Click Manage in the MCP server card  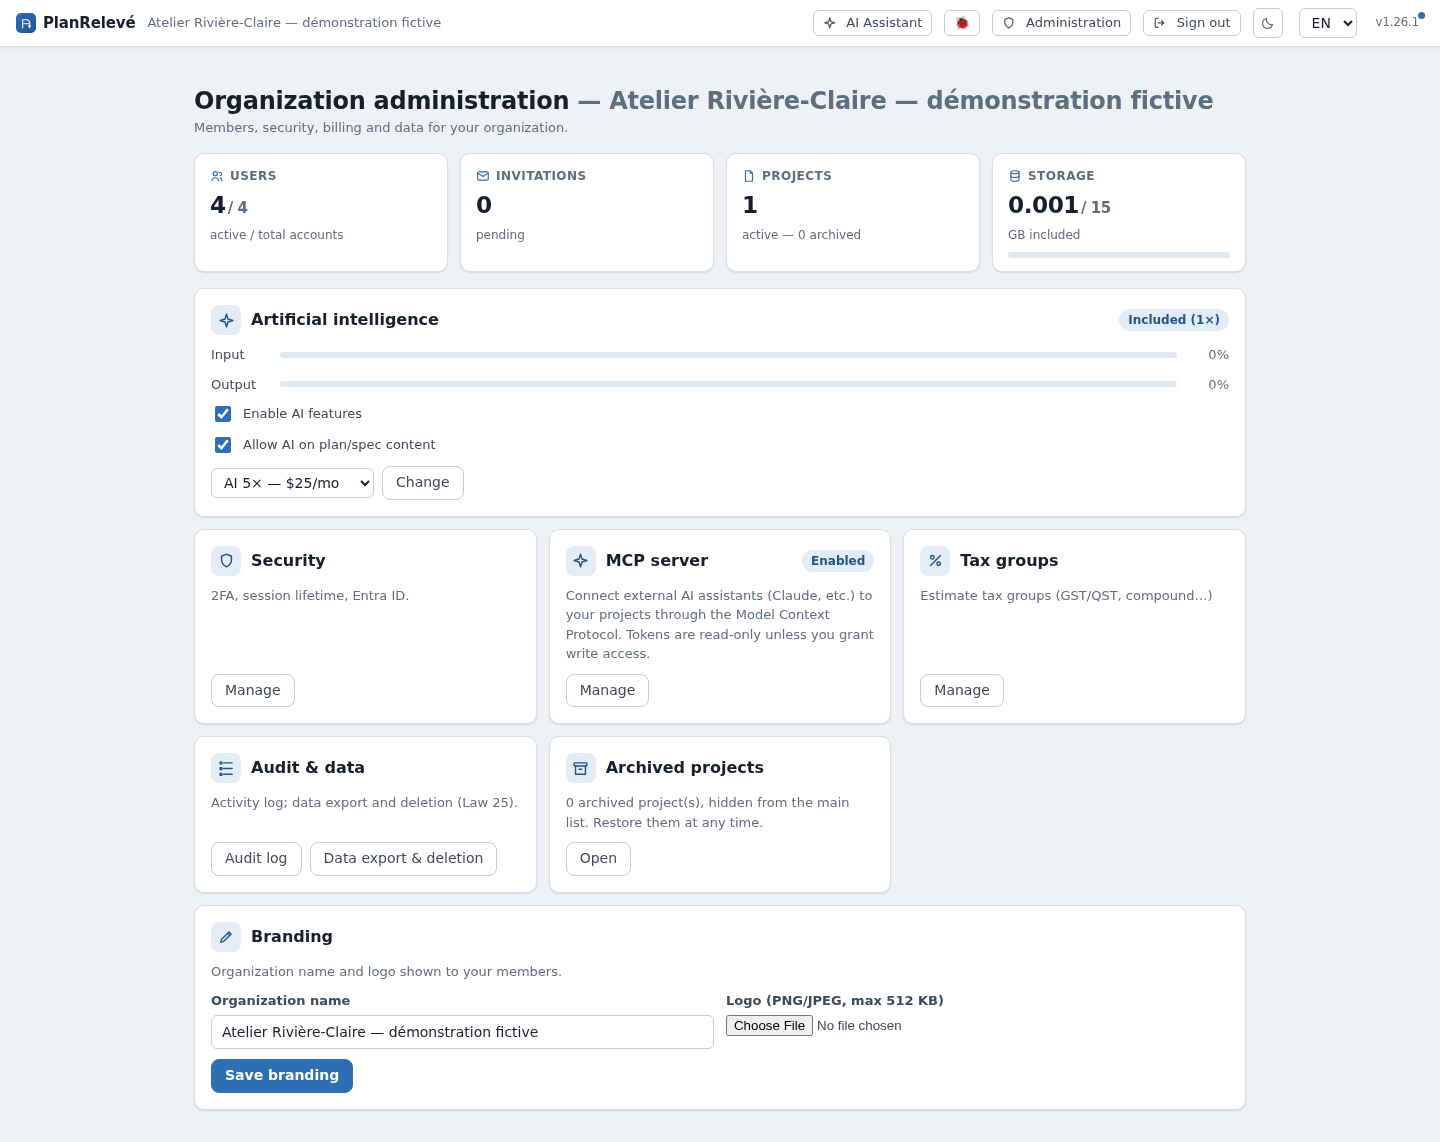point(607,691)
